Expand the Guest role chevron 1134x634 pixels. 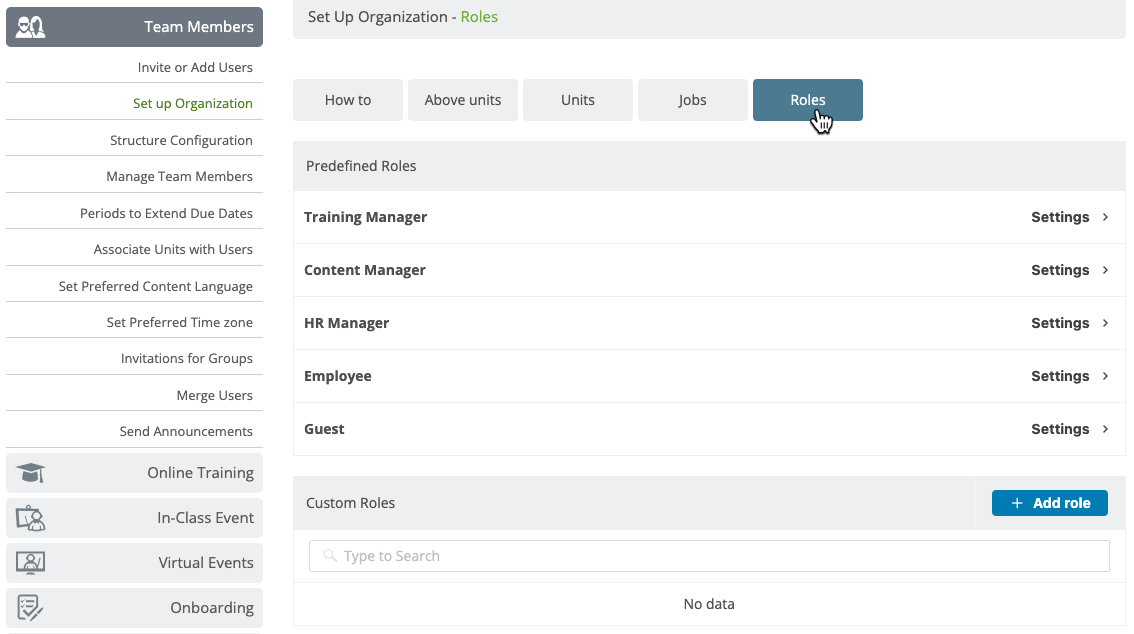point(1106,429)
